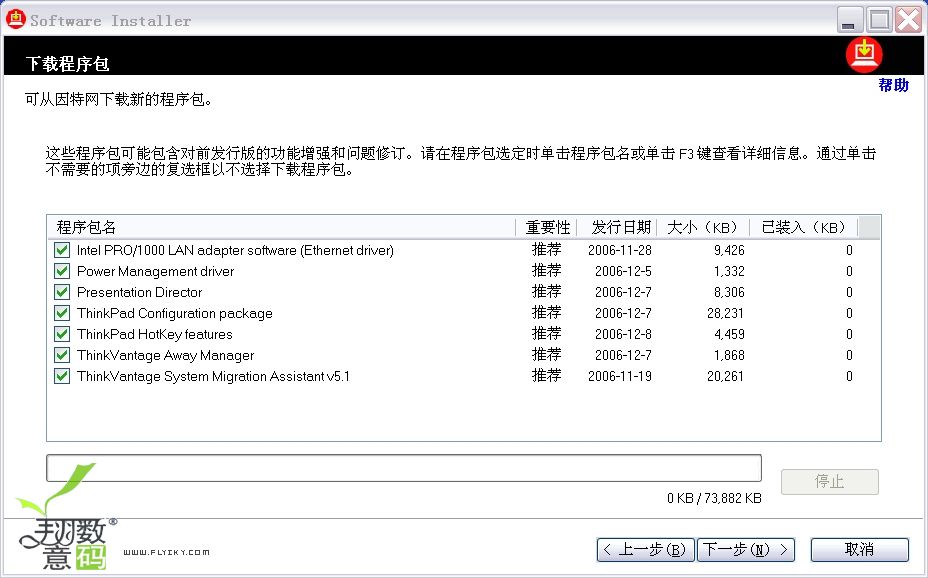Minimize the Software Installer window

click(849, 20)
